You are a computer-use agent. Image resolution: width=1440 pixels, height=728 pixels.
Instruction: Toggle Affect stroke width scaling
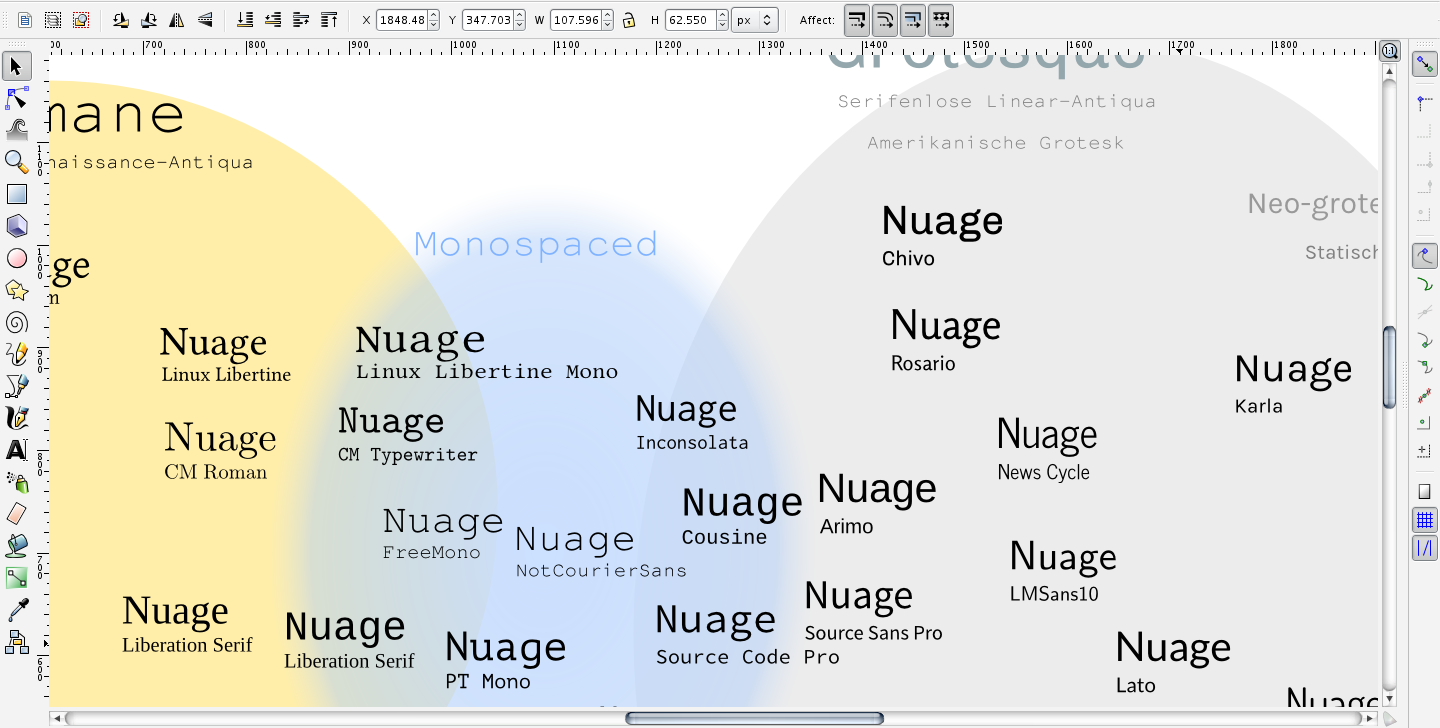857,20
